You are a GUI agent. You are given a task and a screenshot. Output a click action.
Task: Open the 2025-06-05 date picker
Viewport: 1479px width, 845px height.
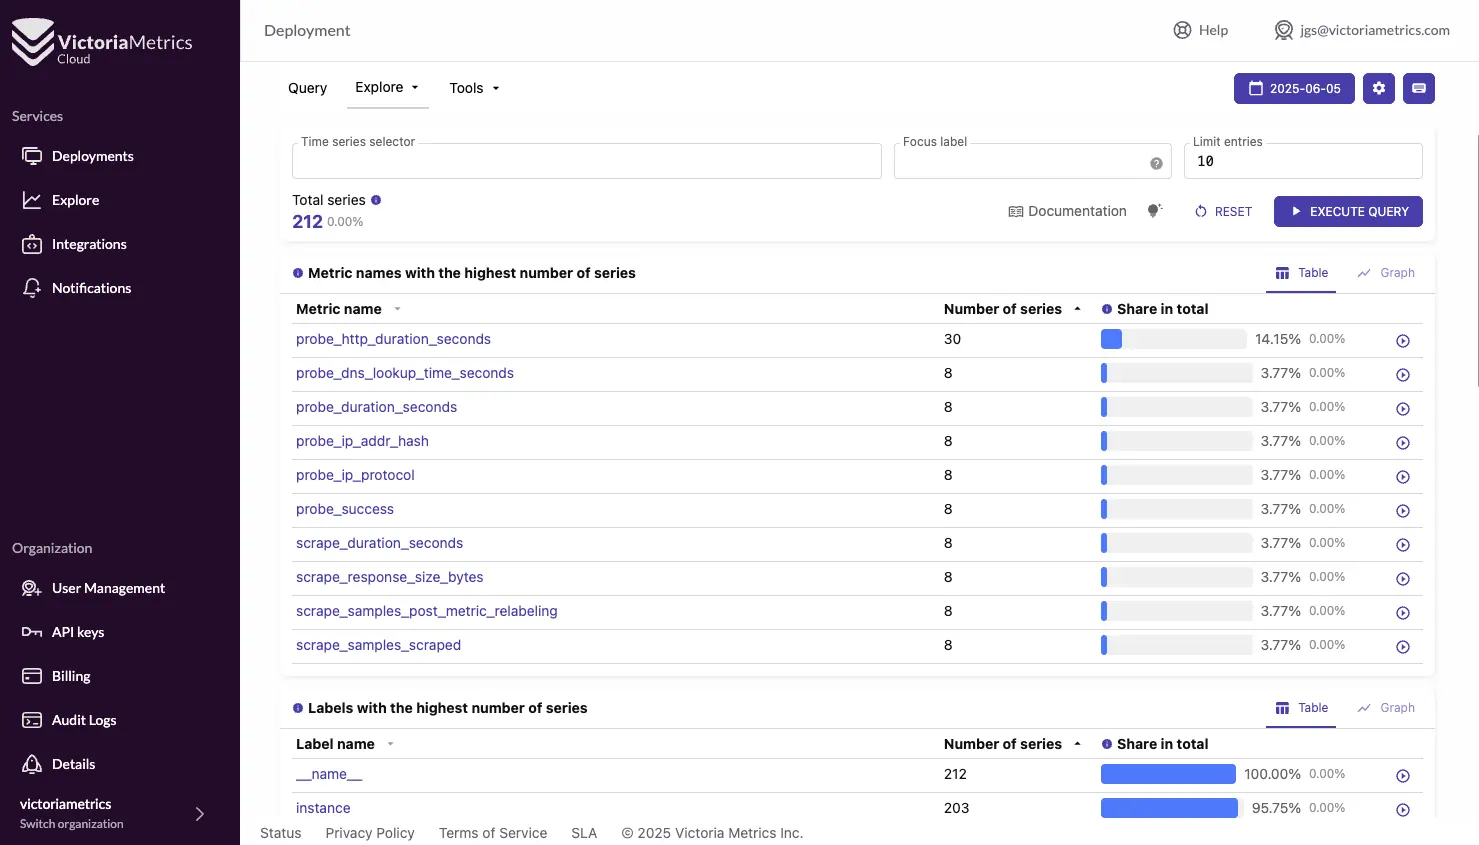1294,88
